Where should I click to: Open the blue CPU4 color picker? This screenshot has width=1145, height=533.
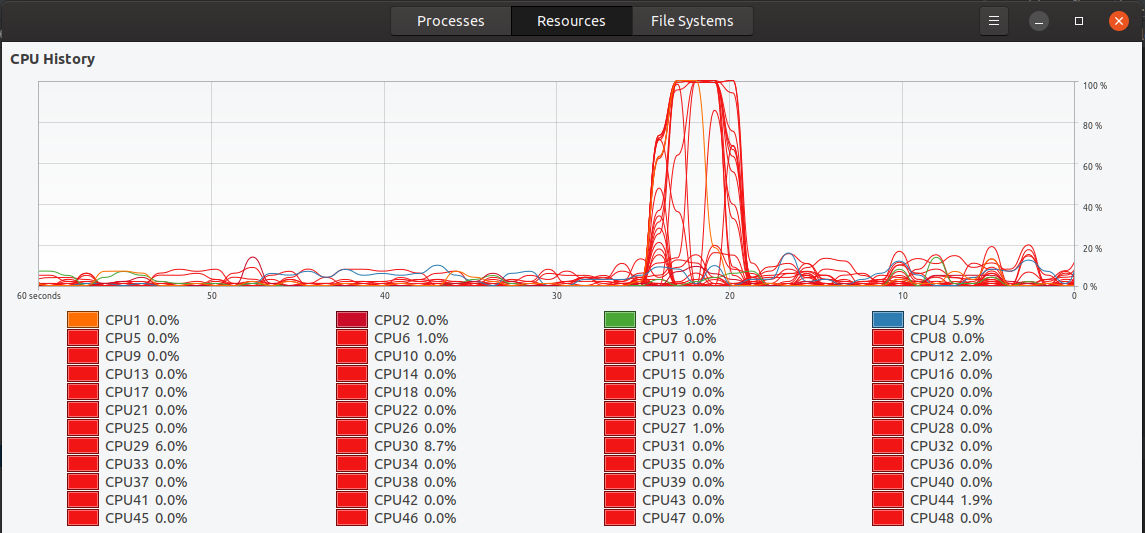pos(888,320)
